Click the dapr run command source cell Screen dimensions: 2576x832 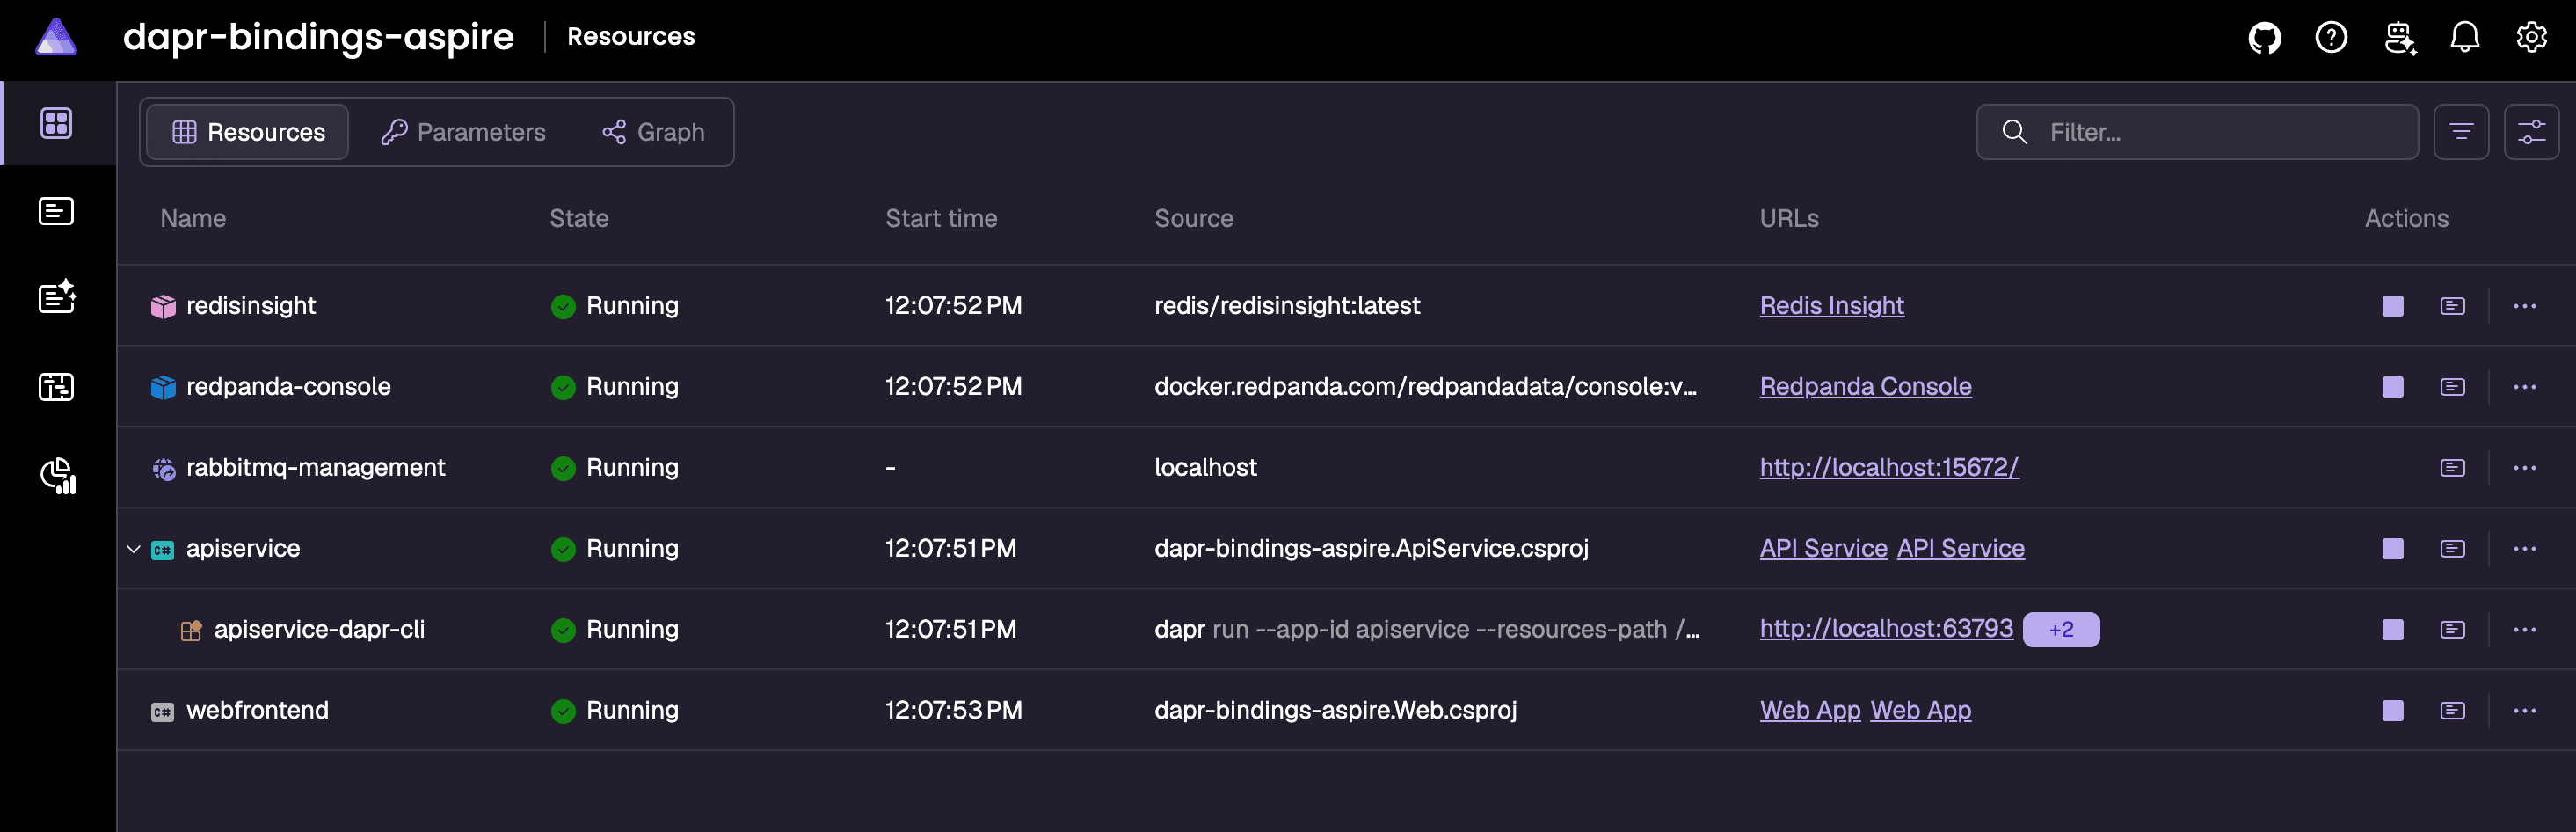pyautogui.click(x=1427, y=630)
